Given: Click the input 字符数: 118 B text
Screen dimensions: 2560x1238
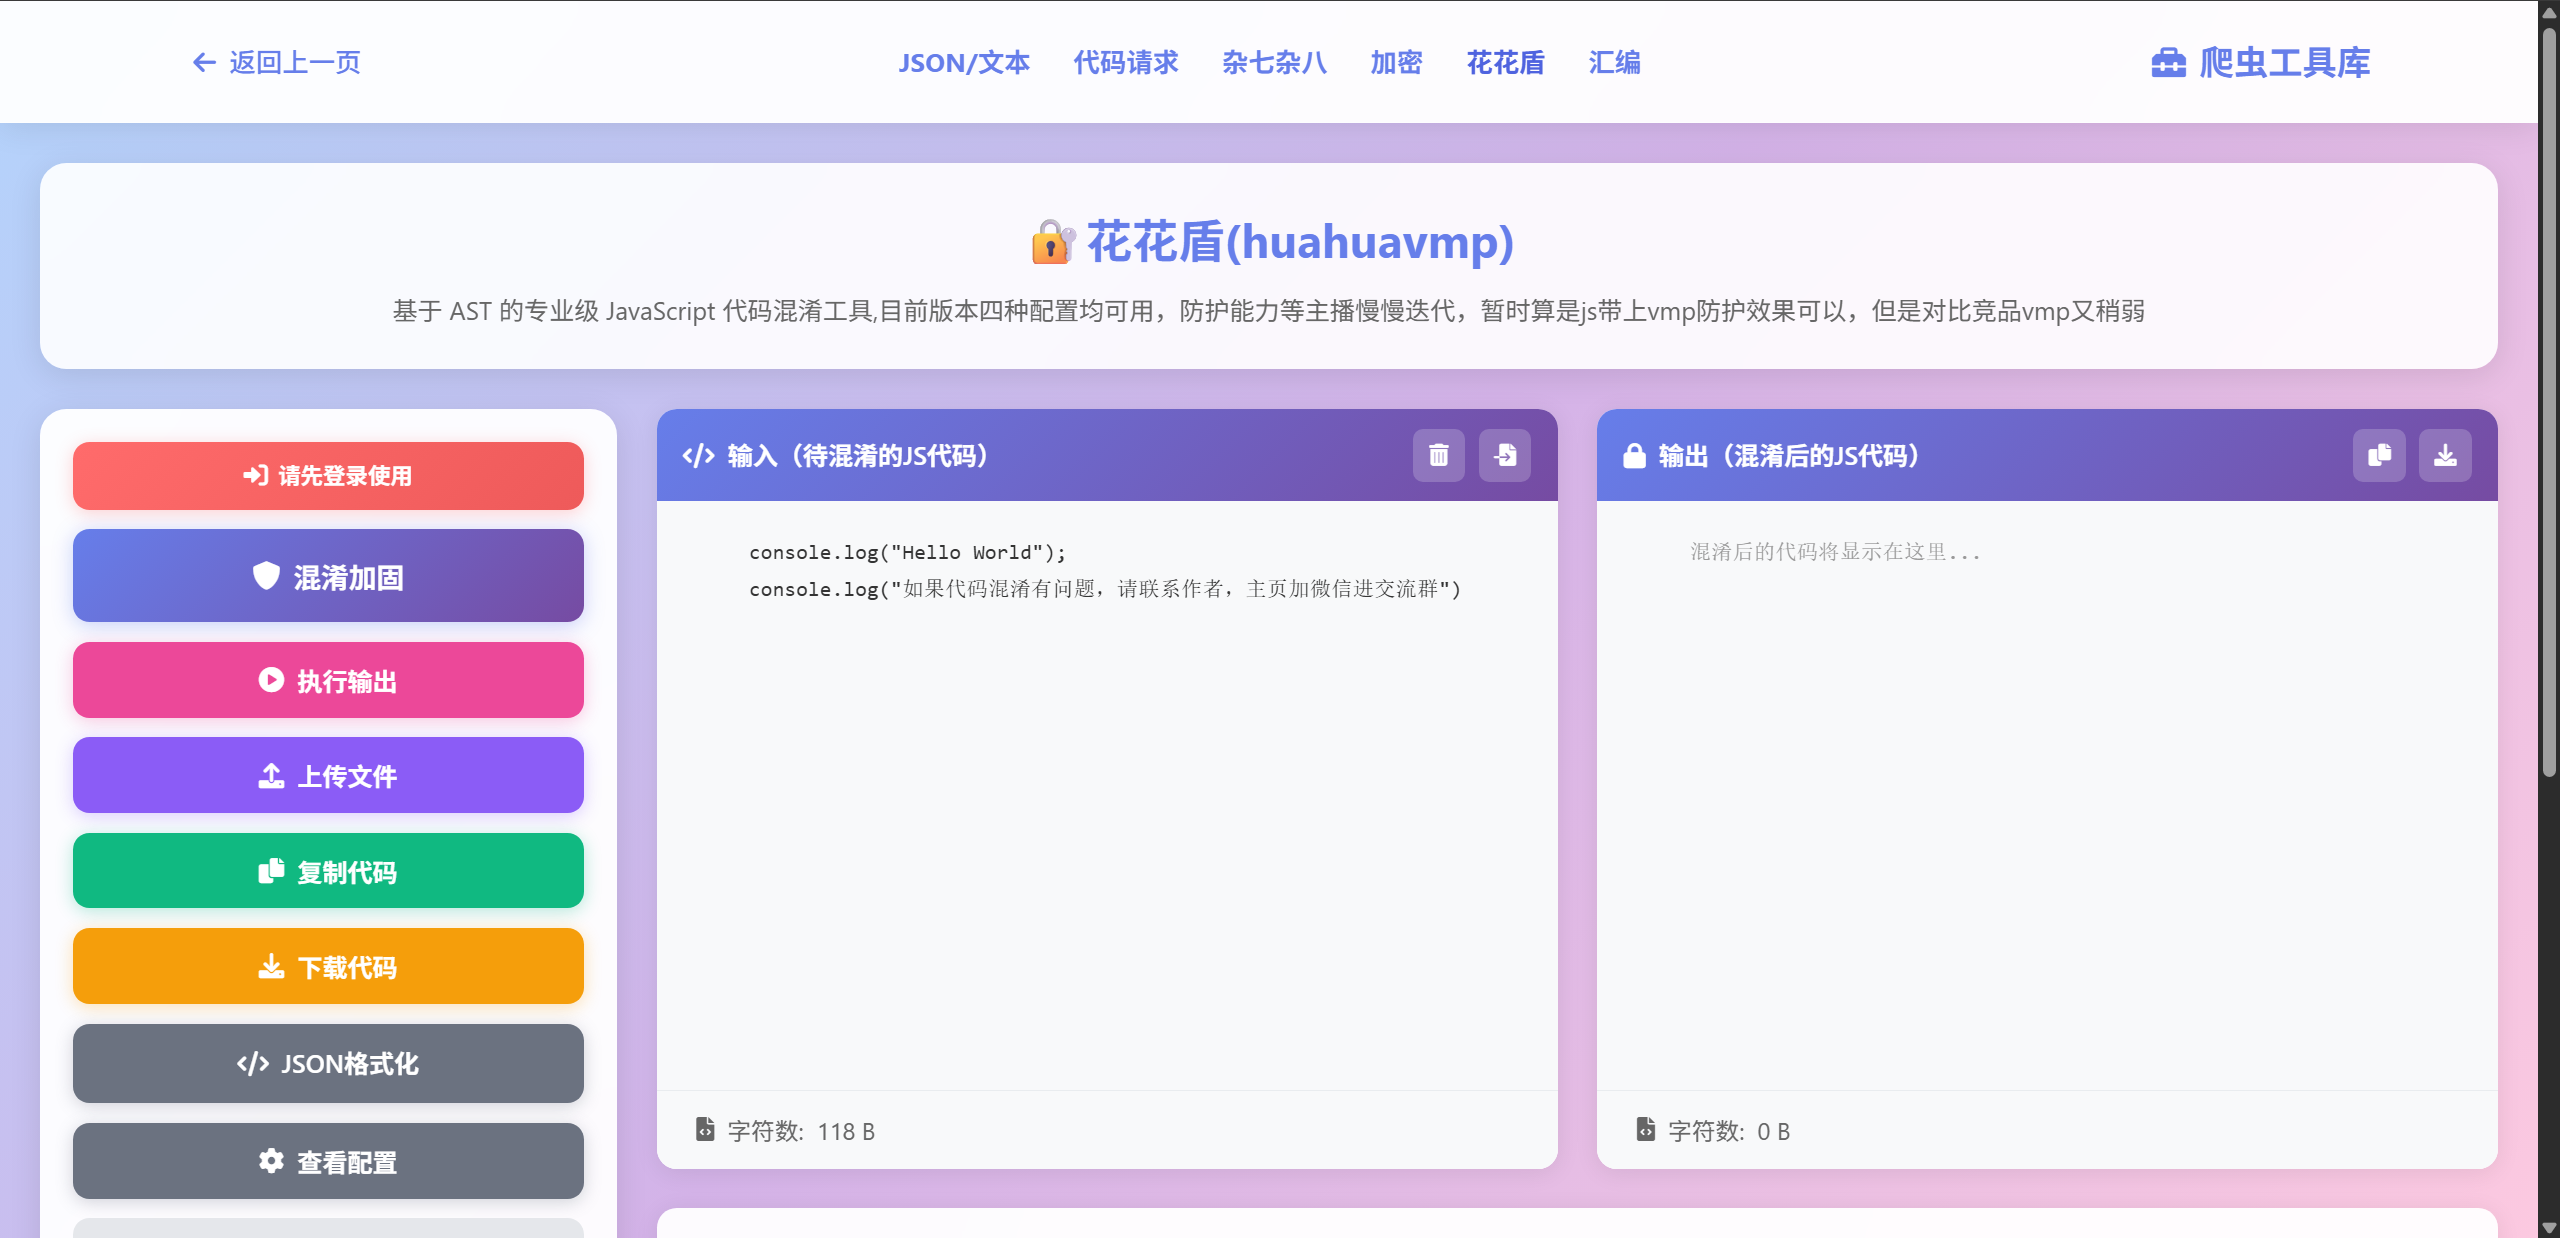Looking at the screenshot, I should coord(801,1131).
